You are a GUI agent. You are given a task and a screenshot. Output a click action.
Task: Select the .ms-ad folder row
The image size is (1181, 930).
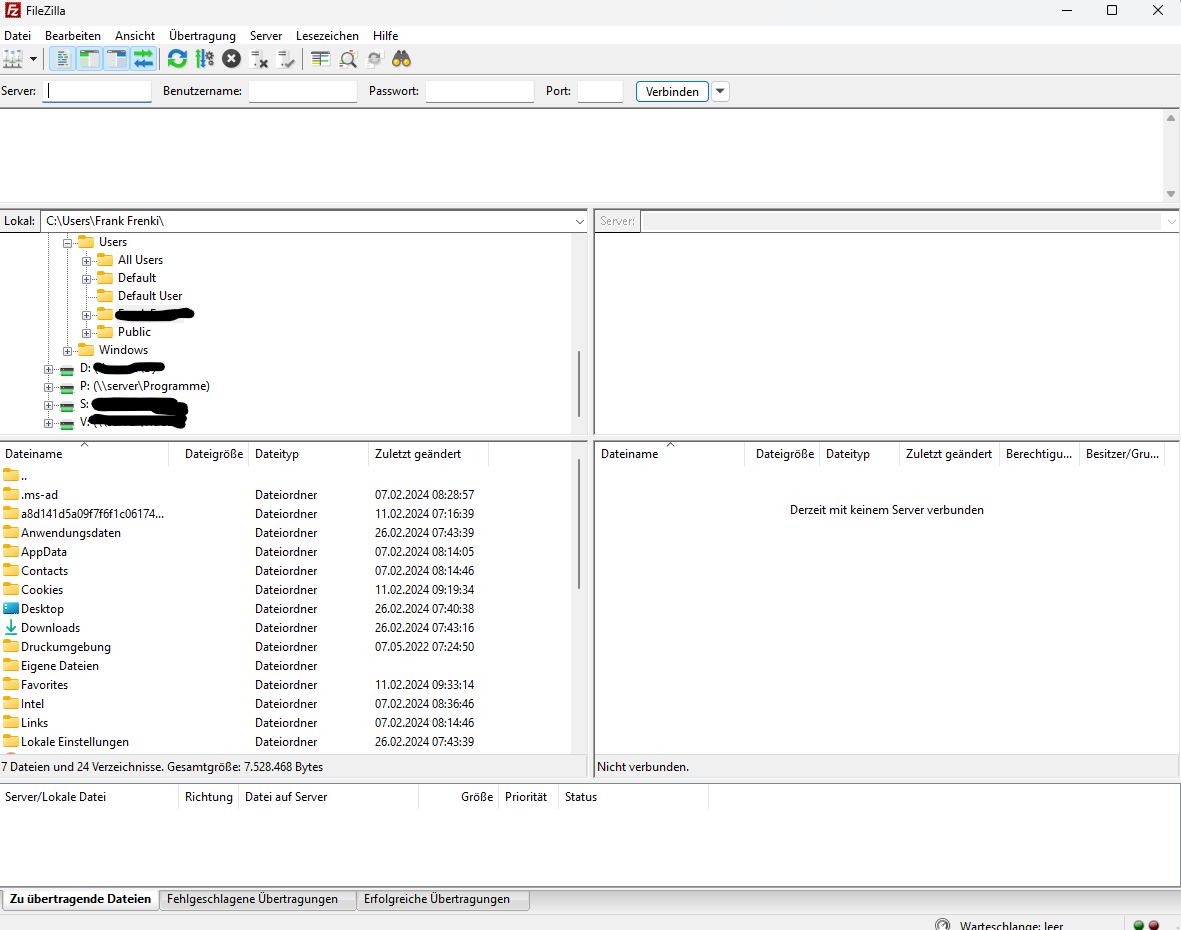tap(286, 495)
